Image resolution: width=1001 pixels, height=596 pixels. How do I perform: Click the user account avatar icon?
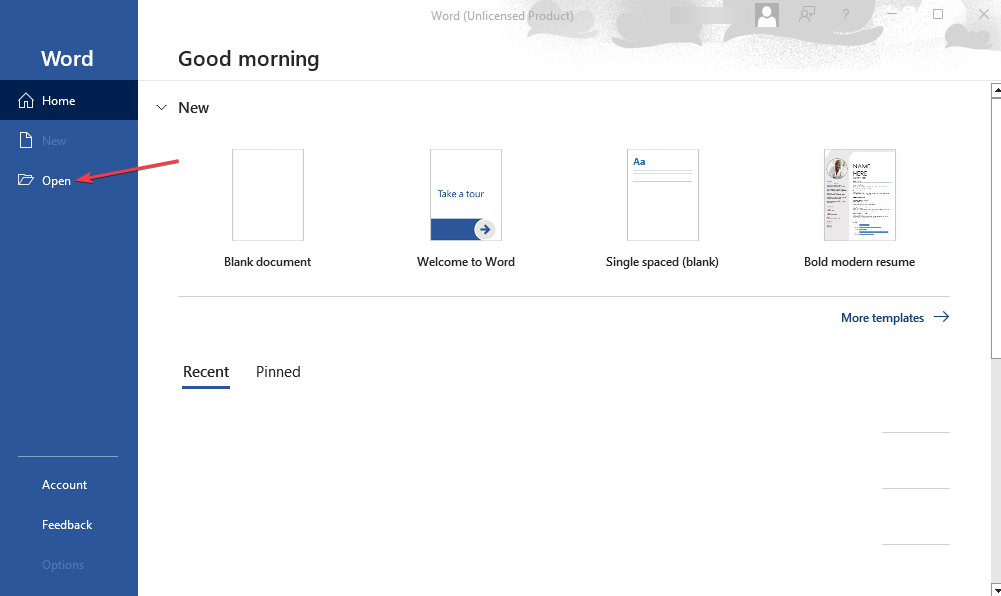(767, 15)
